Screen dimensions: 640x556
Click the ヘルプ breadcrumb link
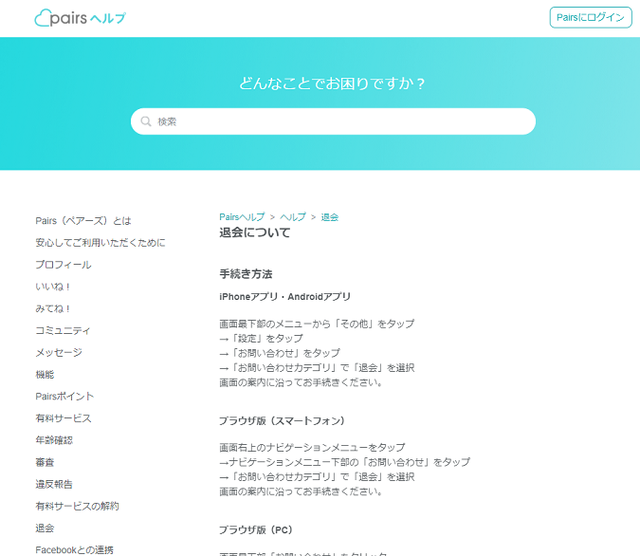tap(293, 217)
